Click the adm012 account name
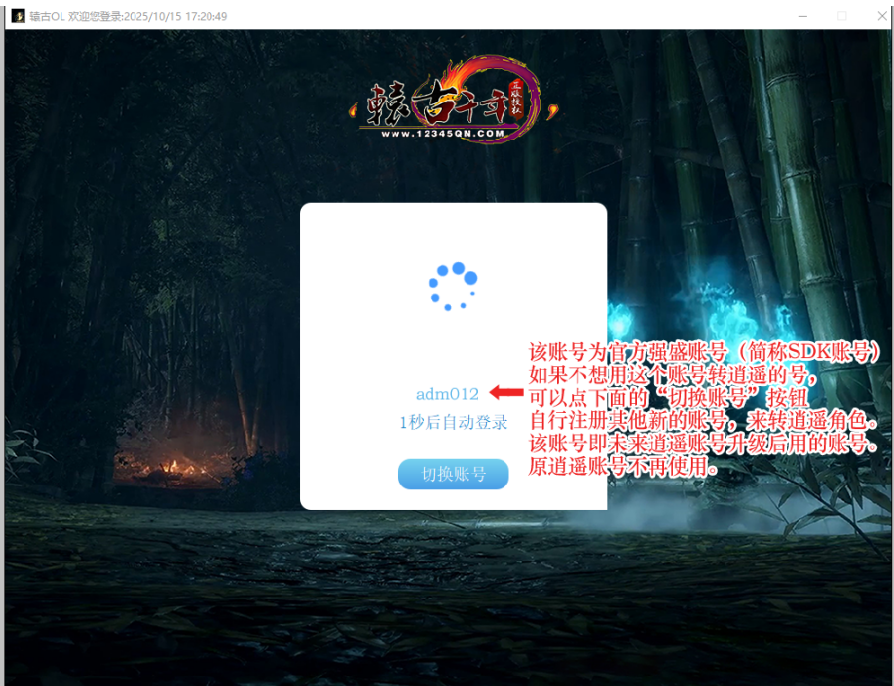Screen dimensions: 894x686 coord(447,394)
